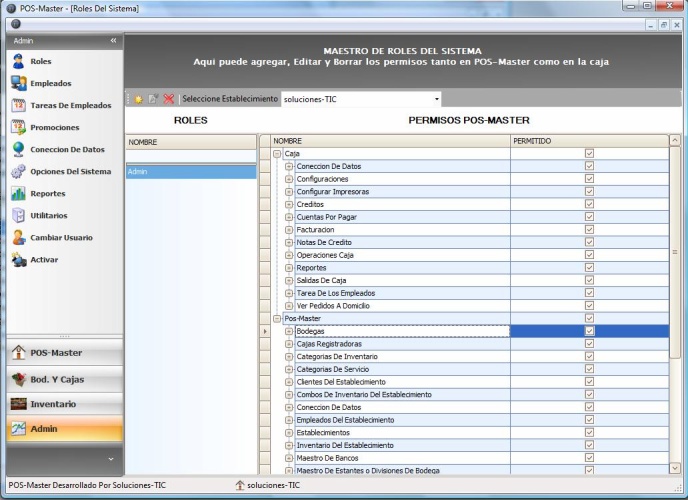
Task: Toggle the Cajas Registradoras permission checkbox
Action: tap(589, 343)
